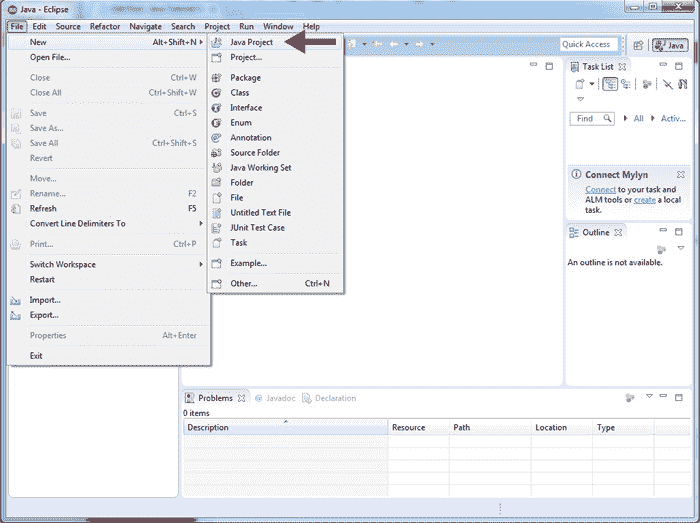
Task: Click the Untitled Text File icon
Action: coord(217,213)
